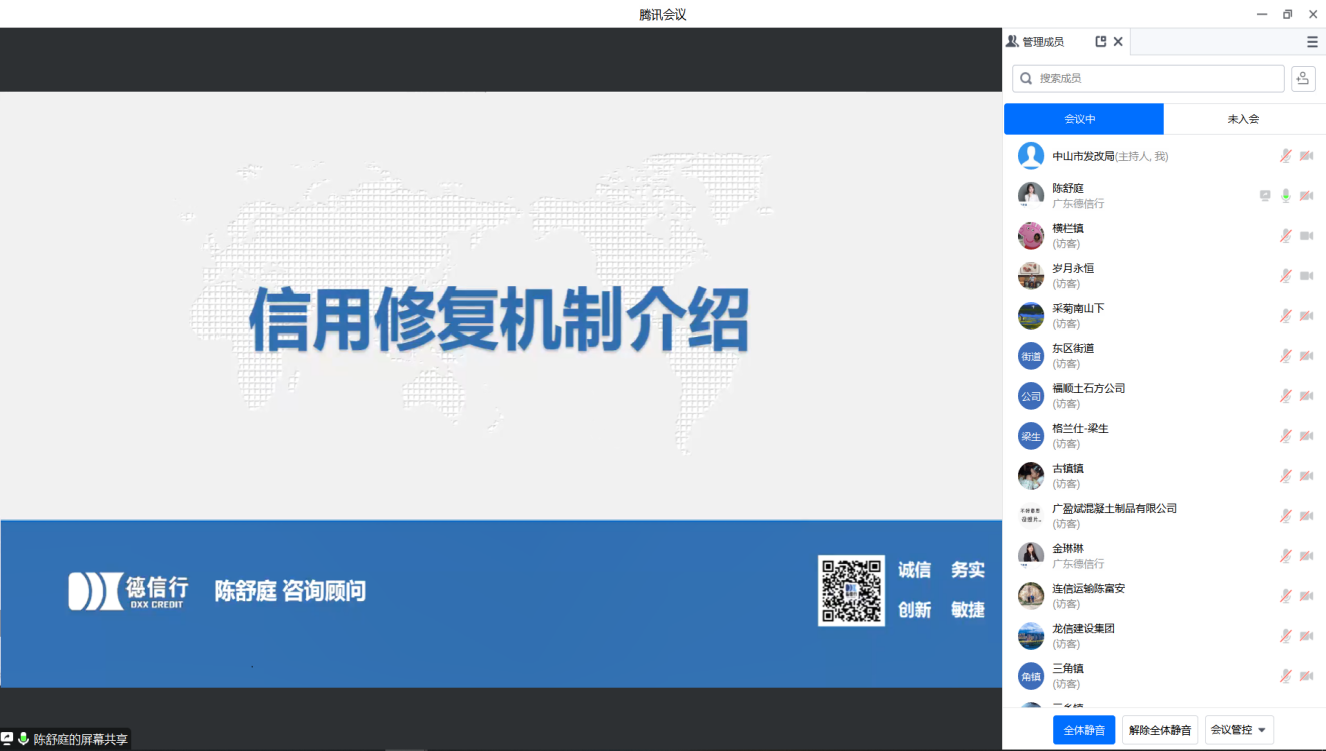Click the camera icon for 岁月永恒
Viewport: 1326px width, 751px height.
[1306, 276]
